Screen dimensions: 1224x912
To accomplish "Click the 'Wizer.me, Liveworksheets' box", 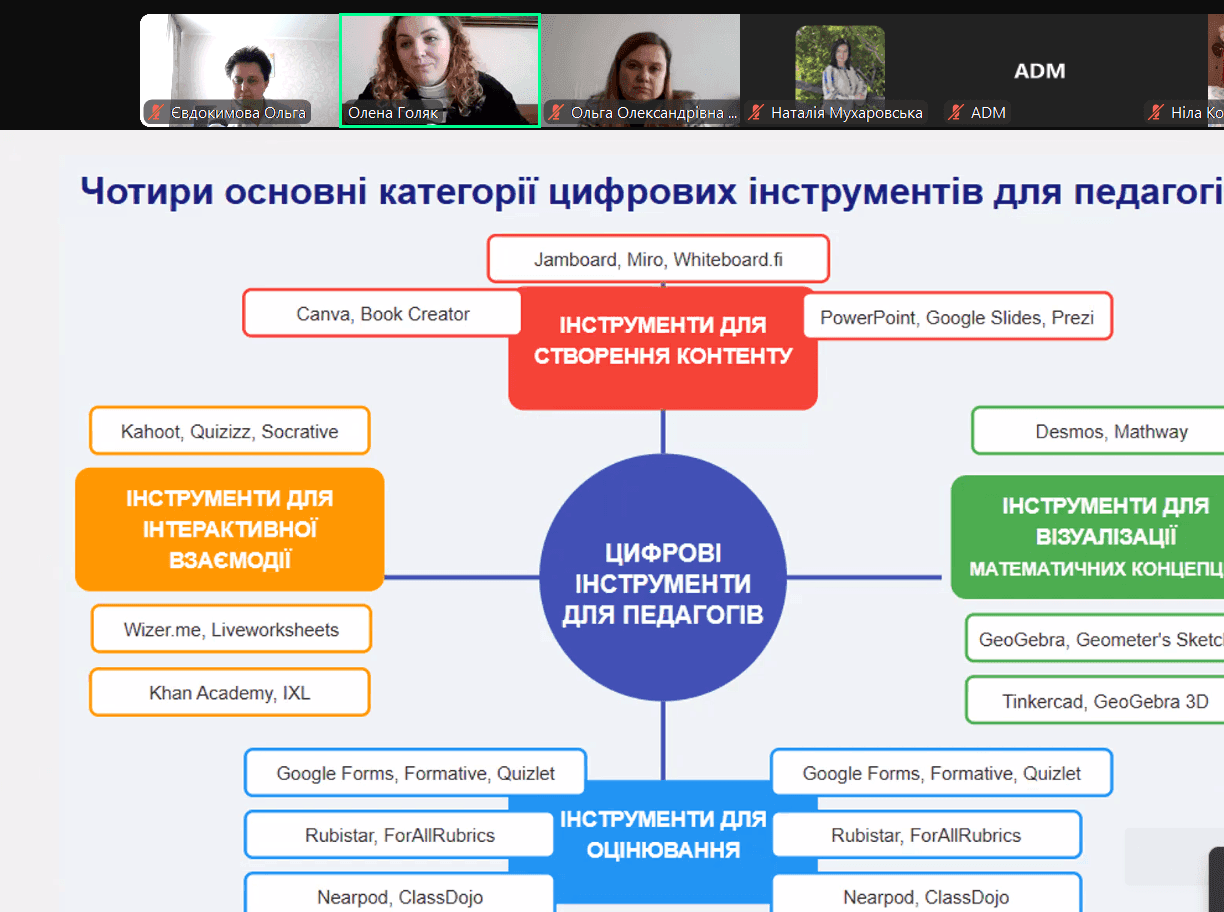I will (231, 630).
